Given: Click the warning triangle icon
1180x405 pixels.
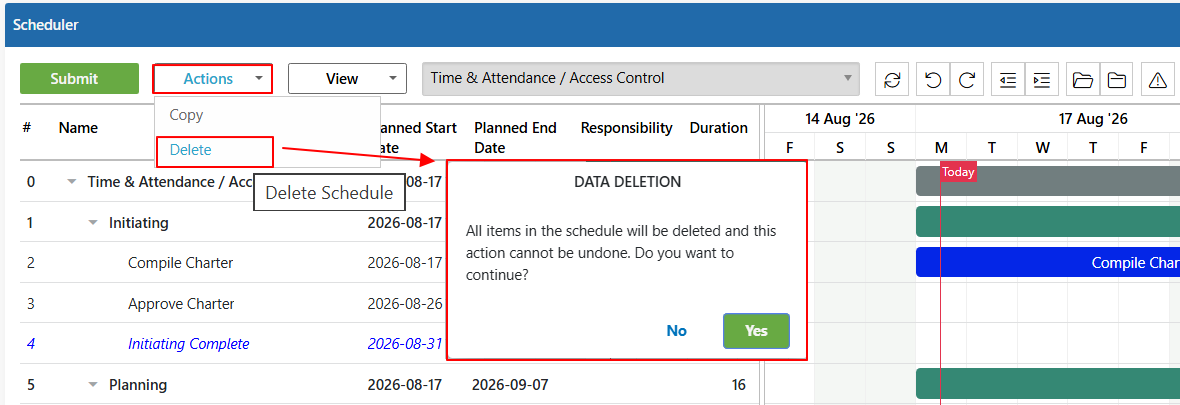Looking at the screenshot, I should [1158, 79].
